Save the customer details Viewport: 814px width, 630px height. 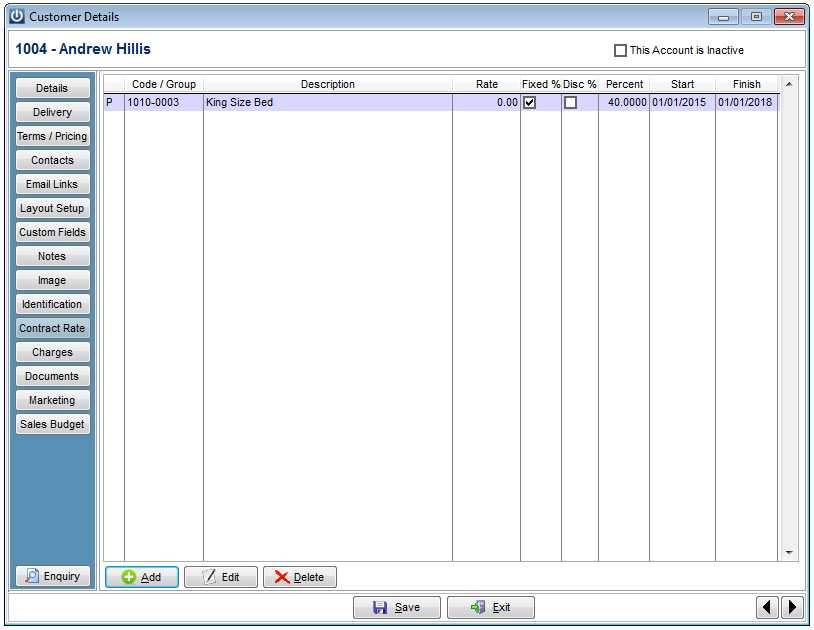(x=397, y=607)
